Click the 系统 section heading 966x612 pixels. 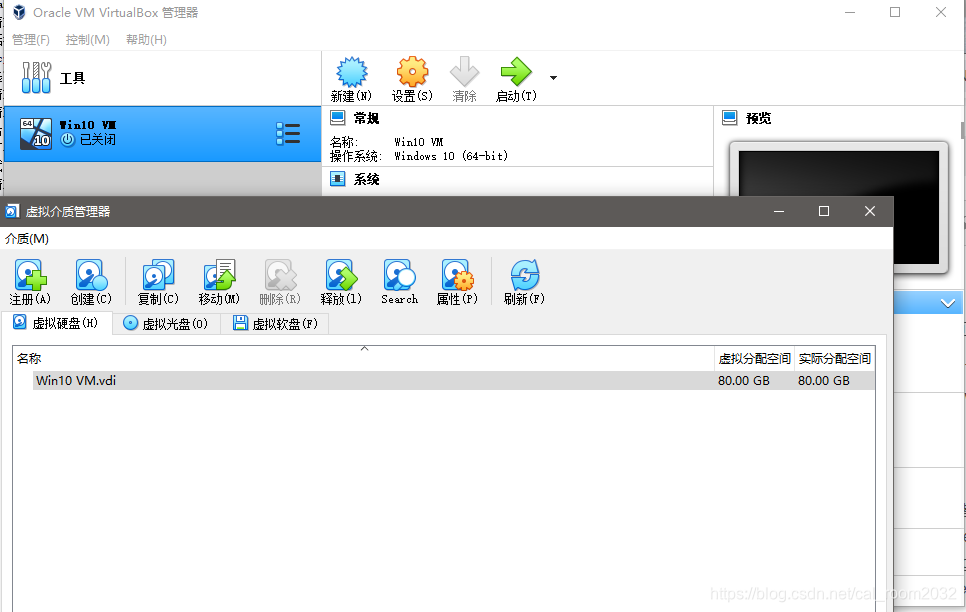point(367,179)
